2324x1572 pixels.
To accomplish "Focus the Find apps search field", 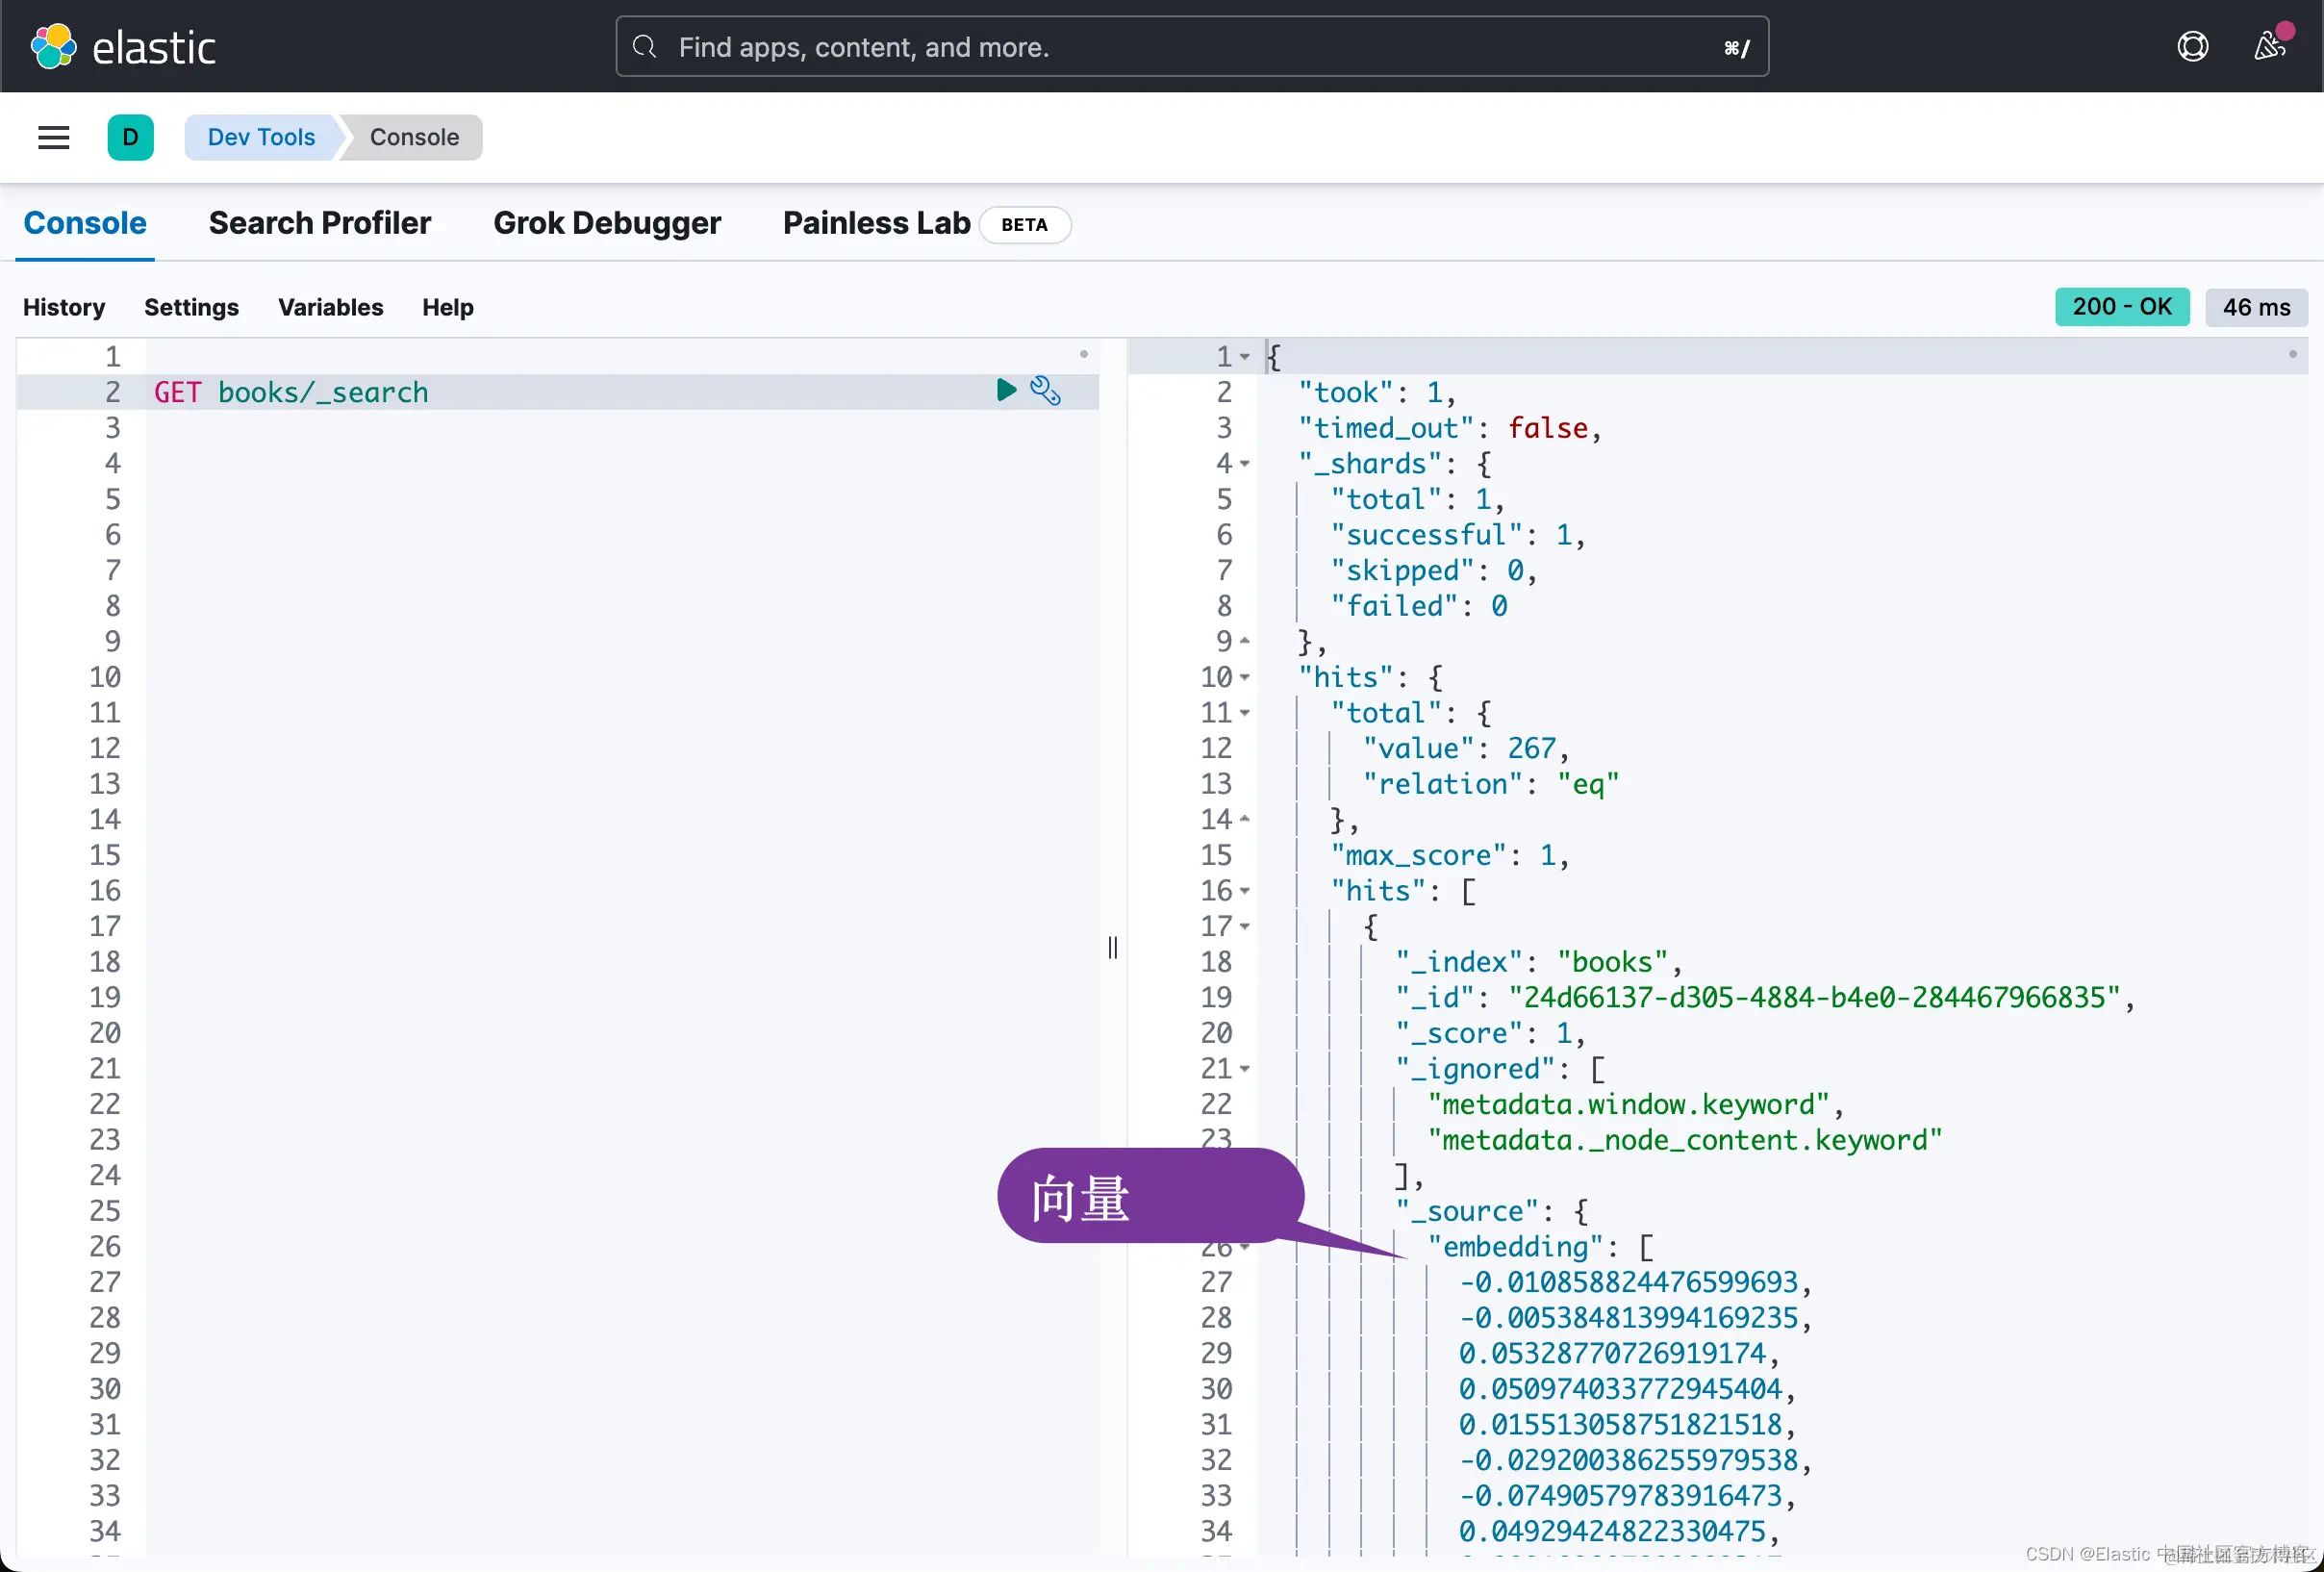I will coord(1190,47).
